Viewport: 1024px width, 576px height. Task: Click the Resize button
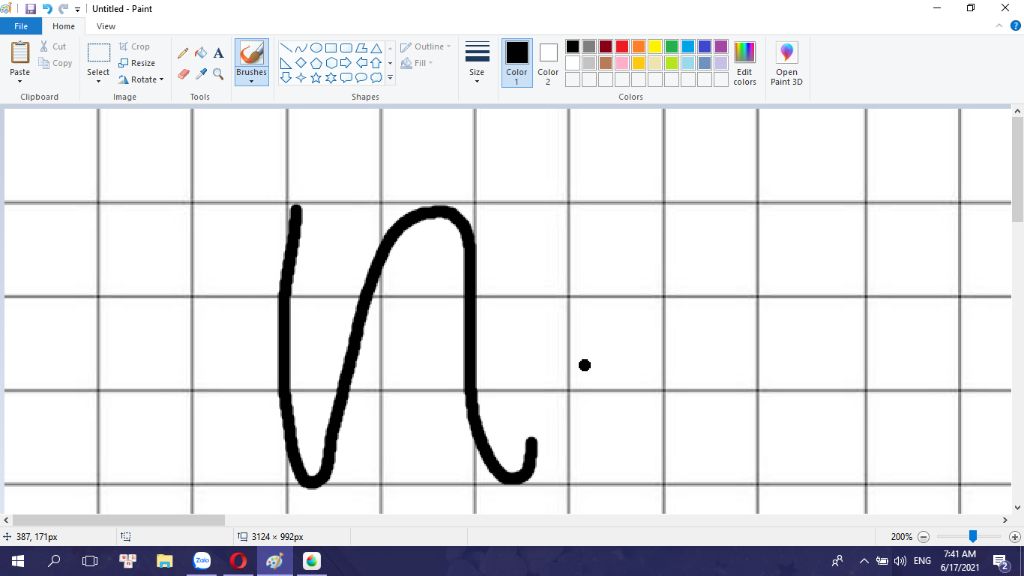point(137,63)
